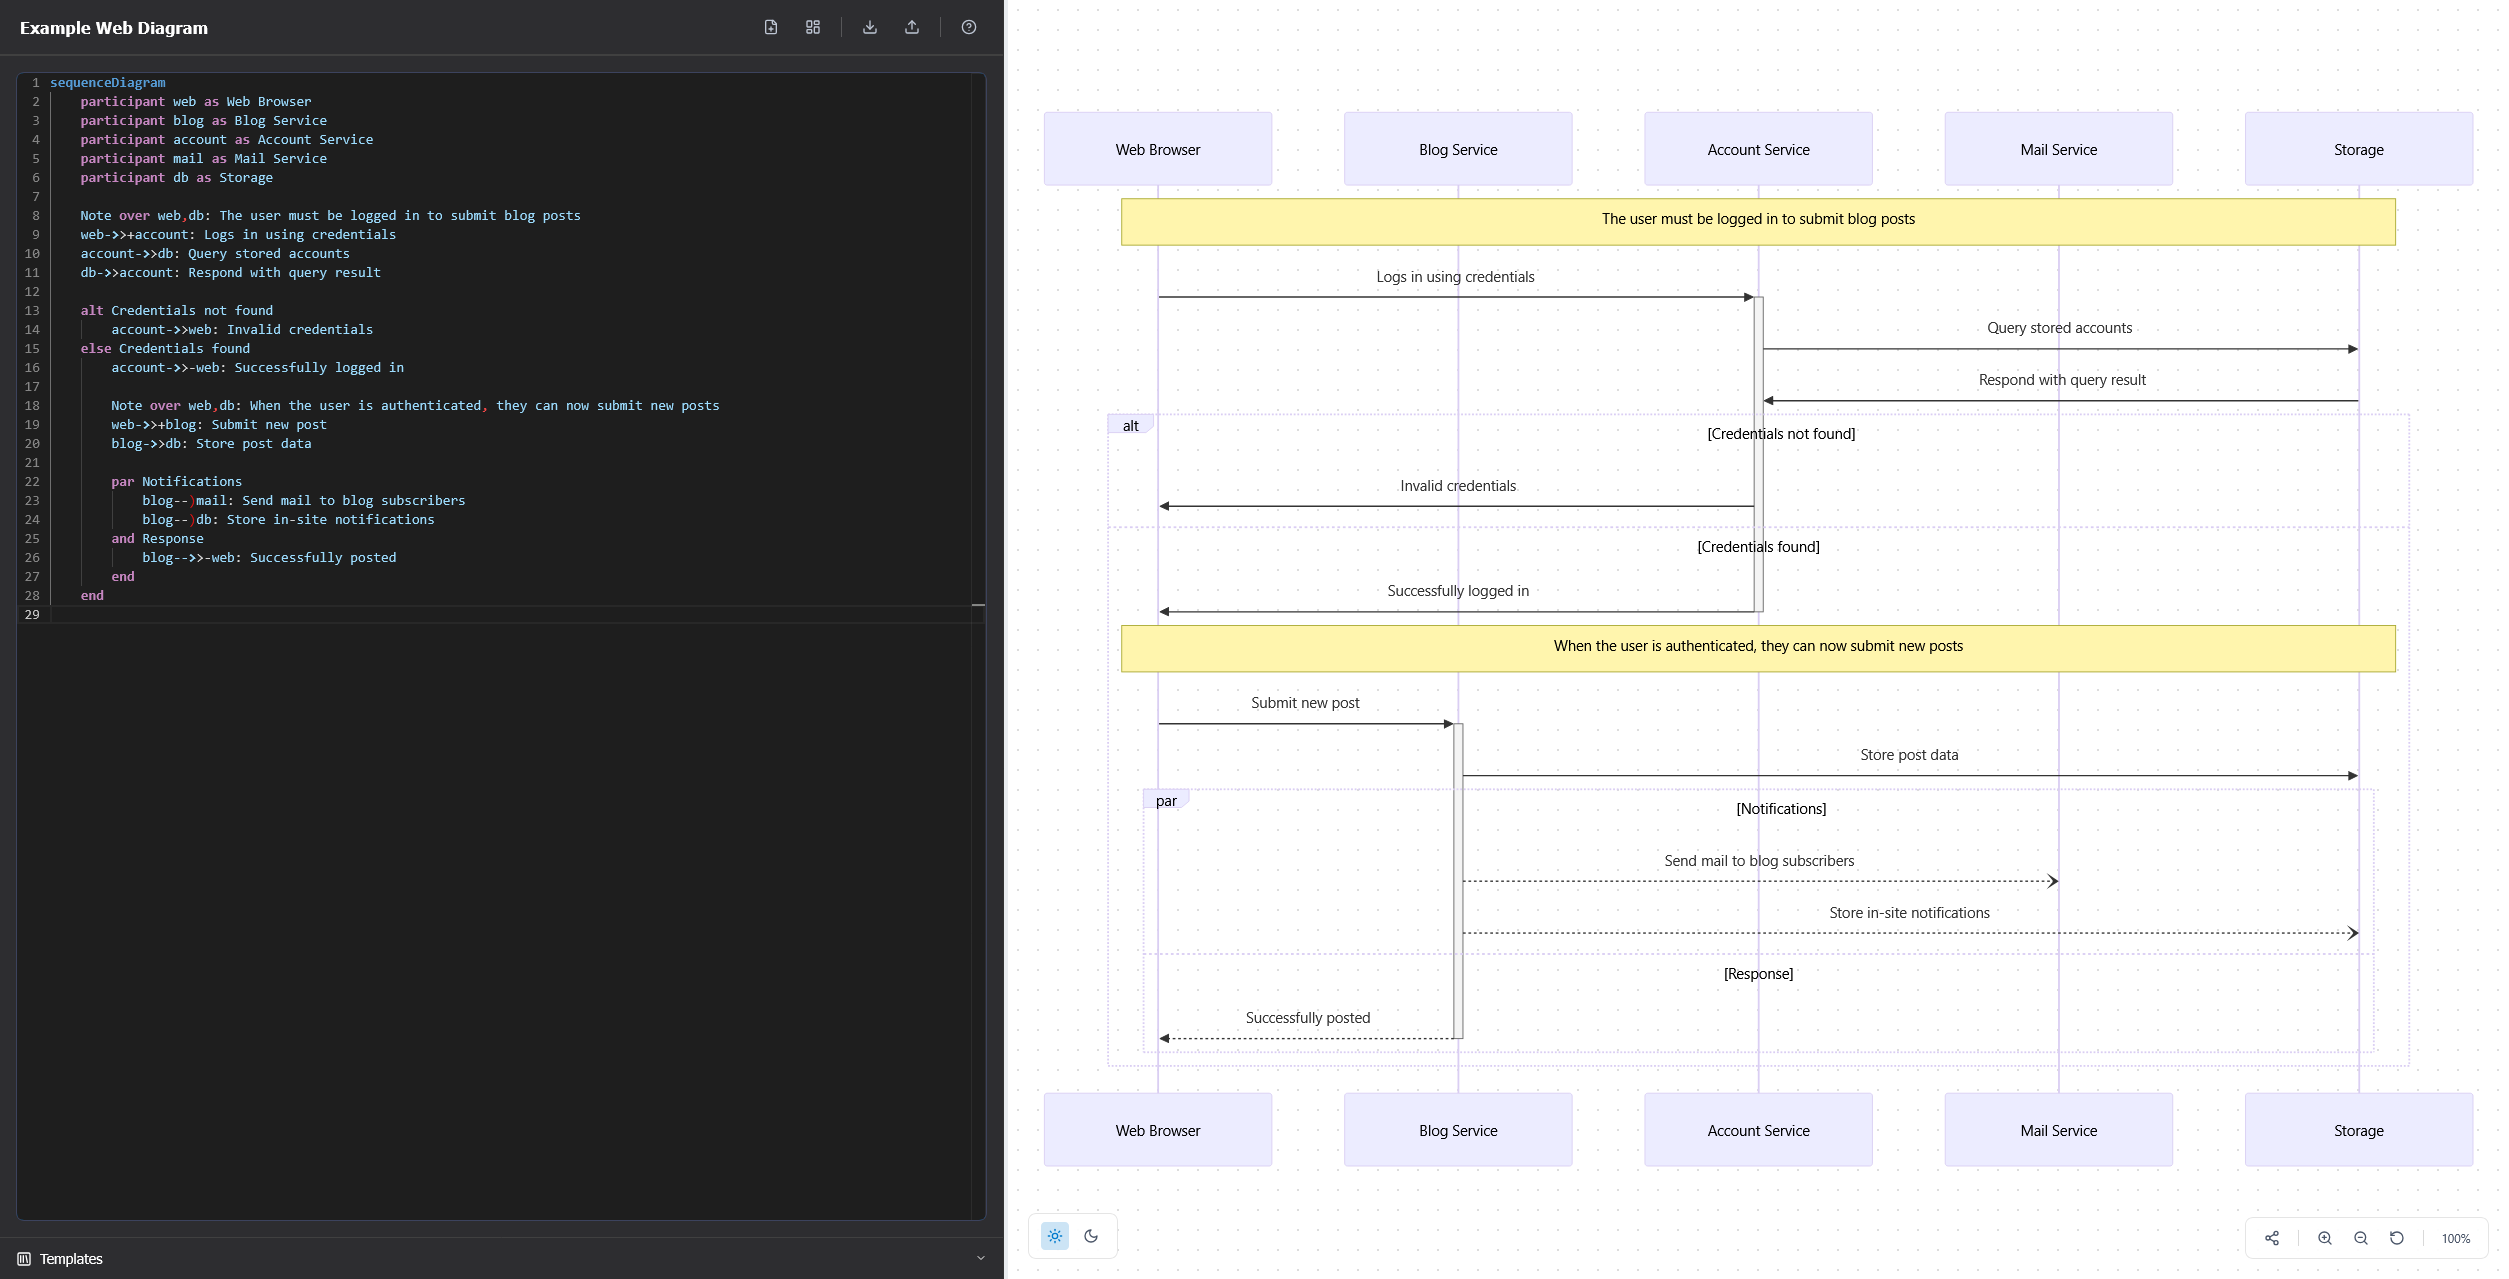Click code line 'participant web as Web Browser'
Screen dimensions: 2509x1279
coord(196,102)
